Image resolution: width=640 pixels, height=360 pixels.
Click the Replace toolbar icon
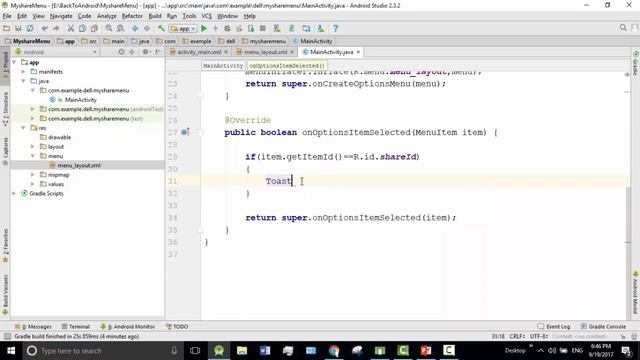(120, 29)
